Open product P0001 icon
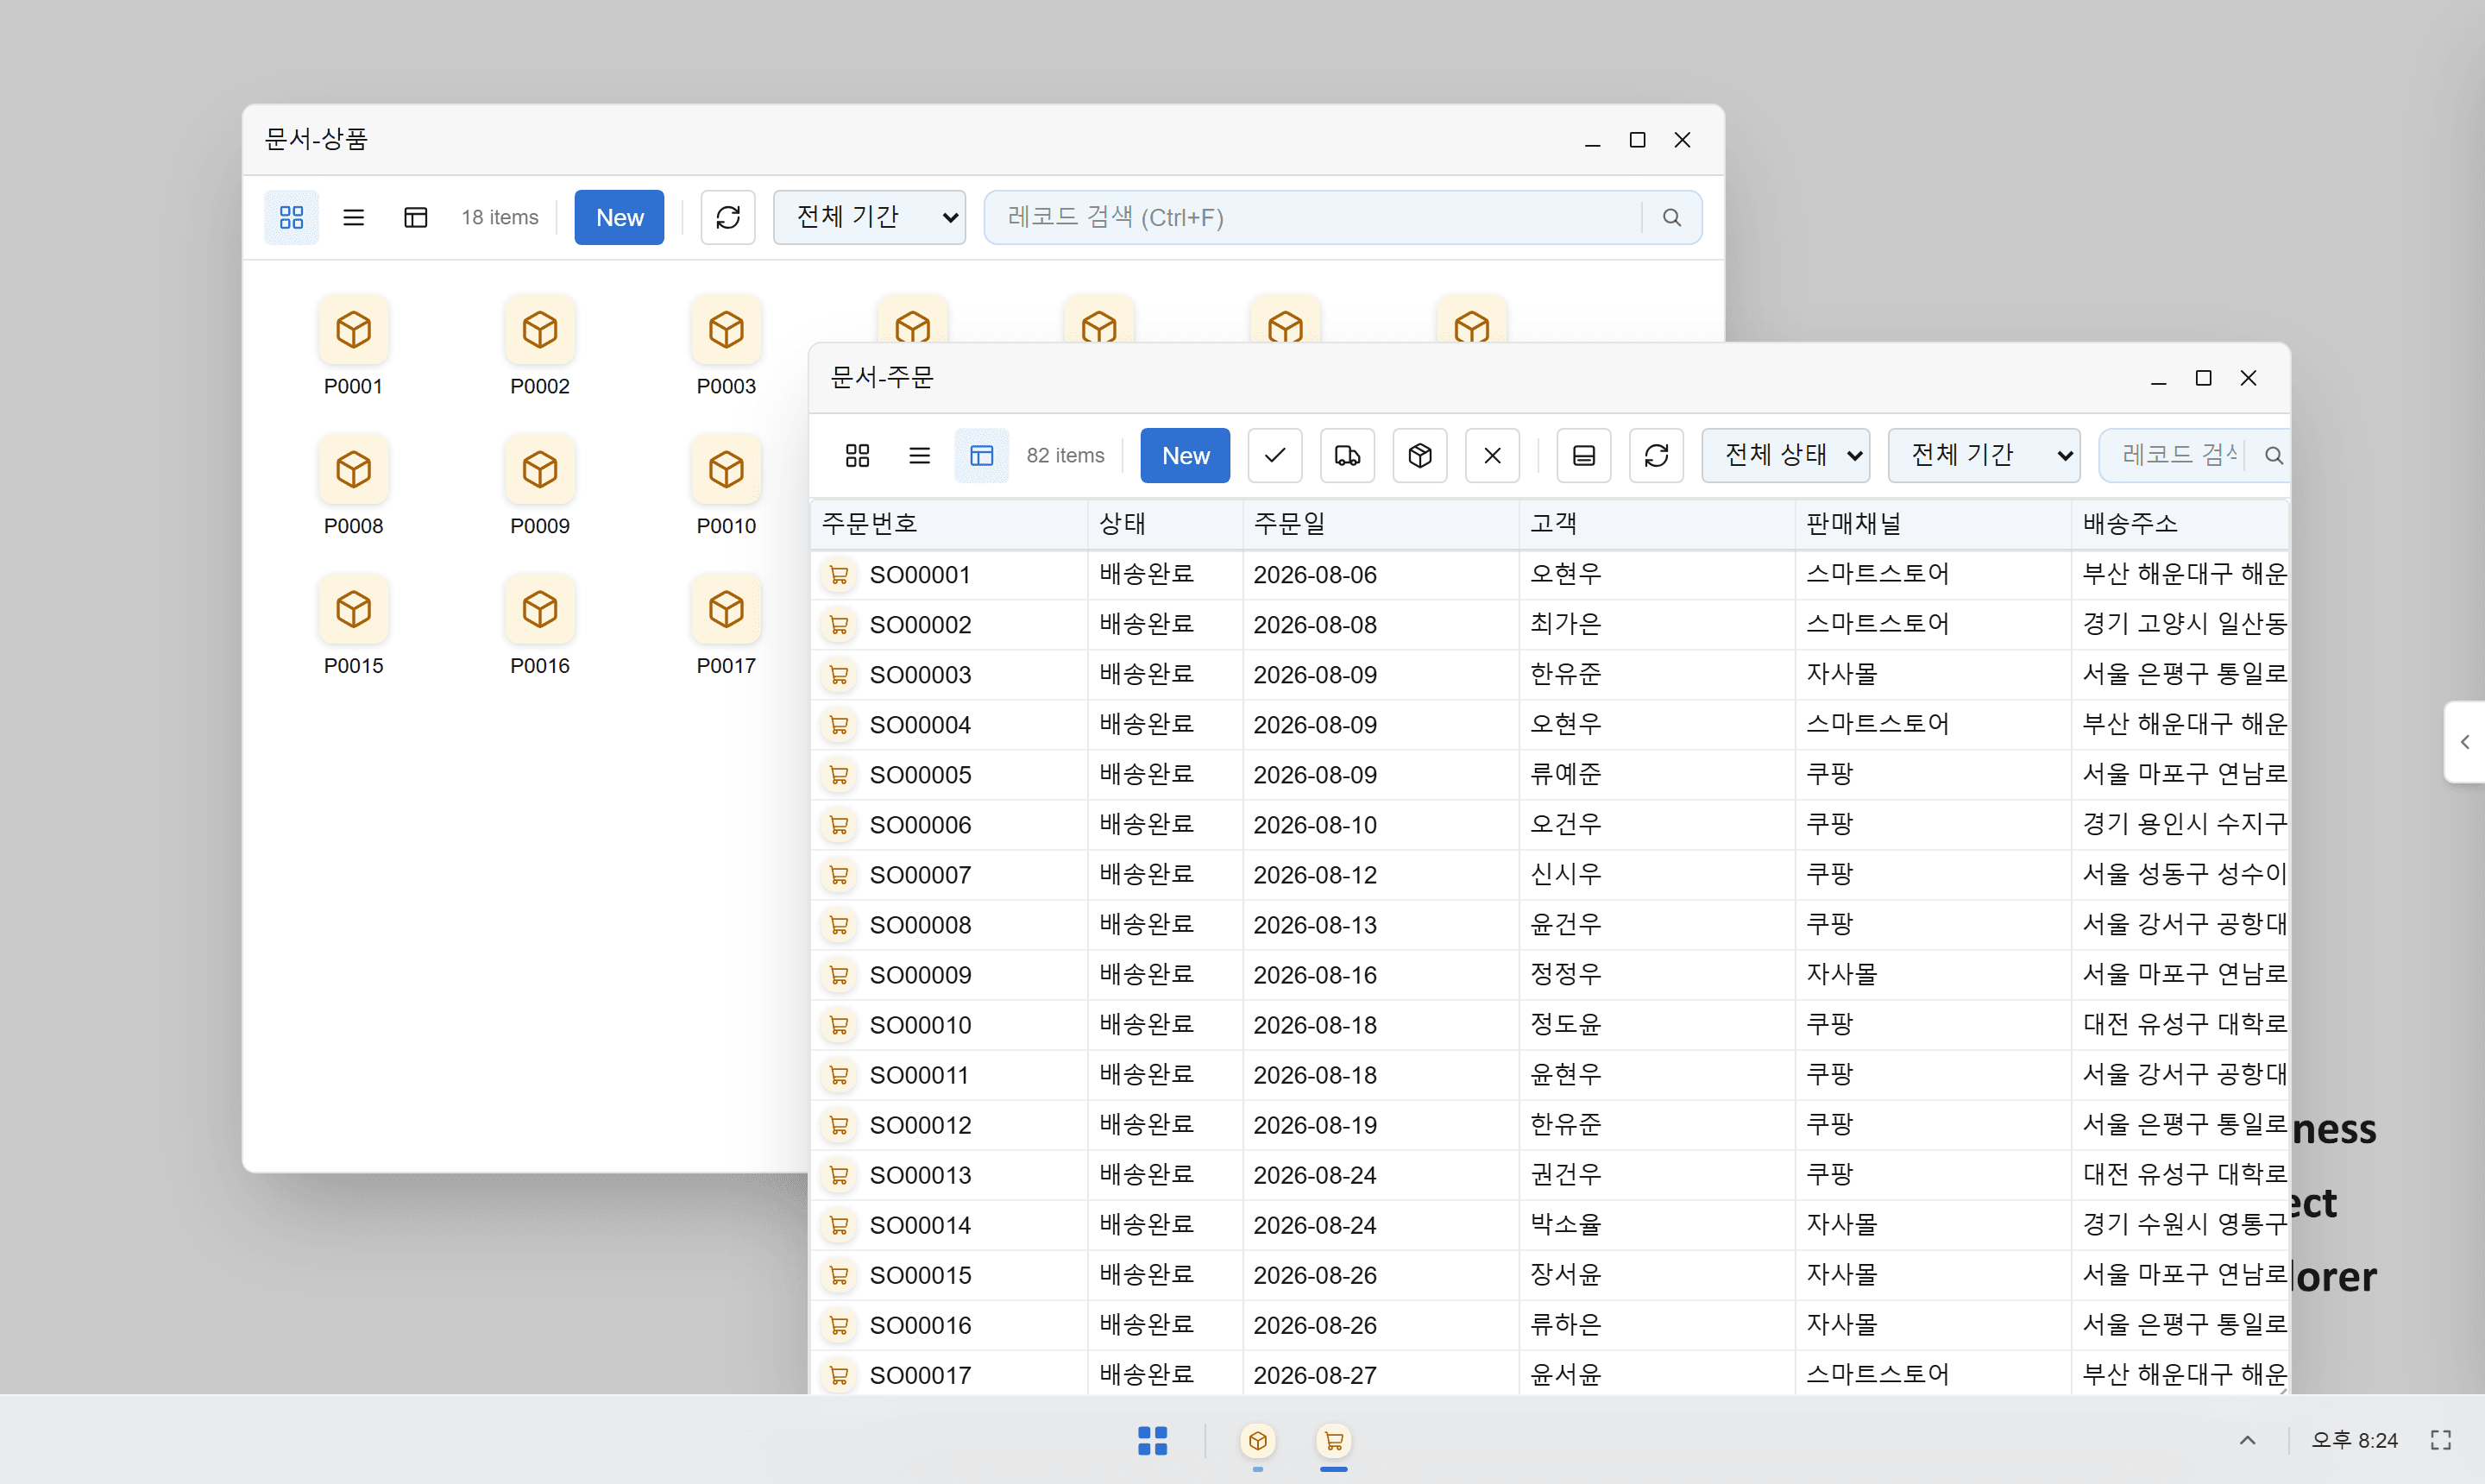 click(353, 345)
